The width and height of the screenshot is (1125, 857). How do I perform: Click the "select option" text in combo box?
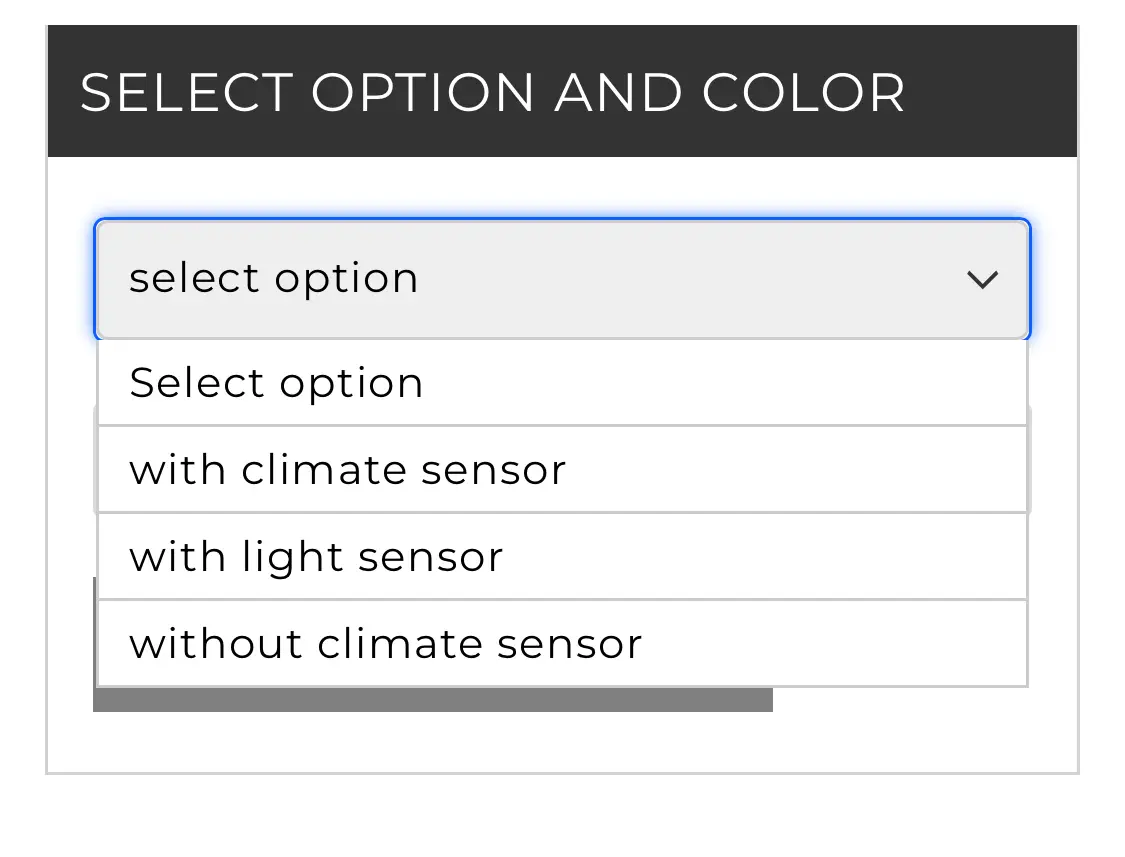(x=273, y=278)
